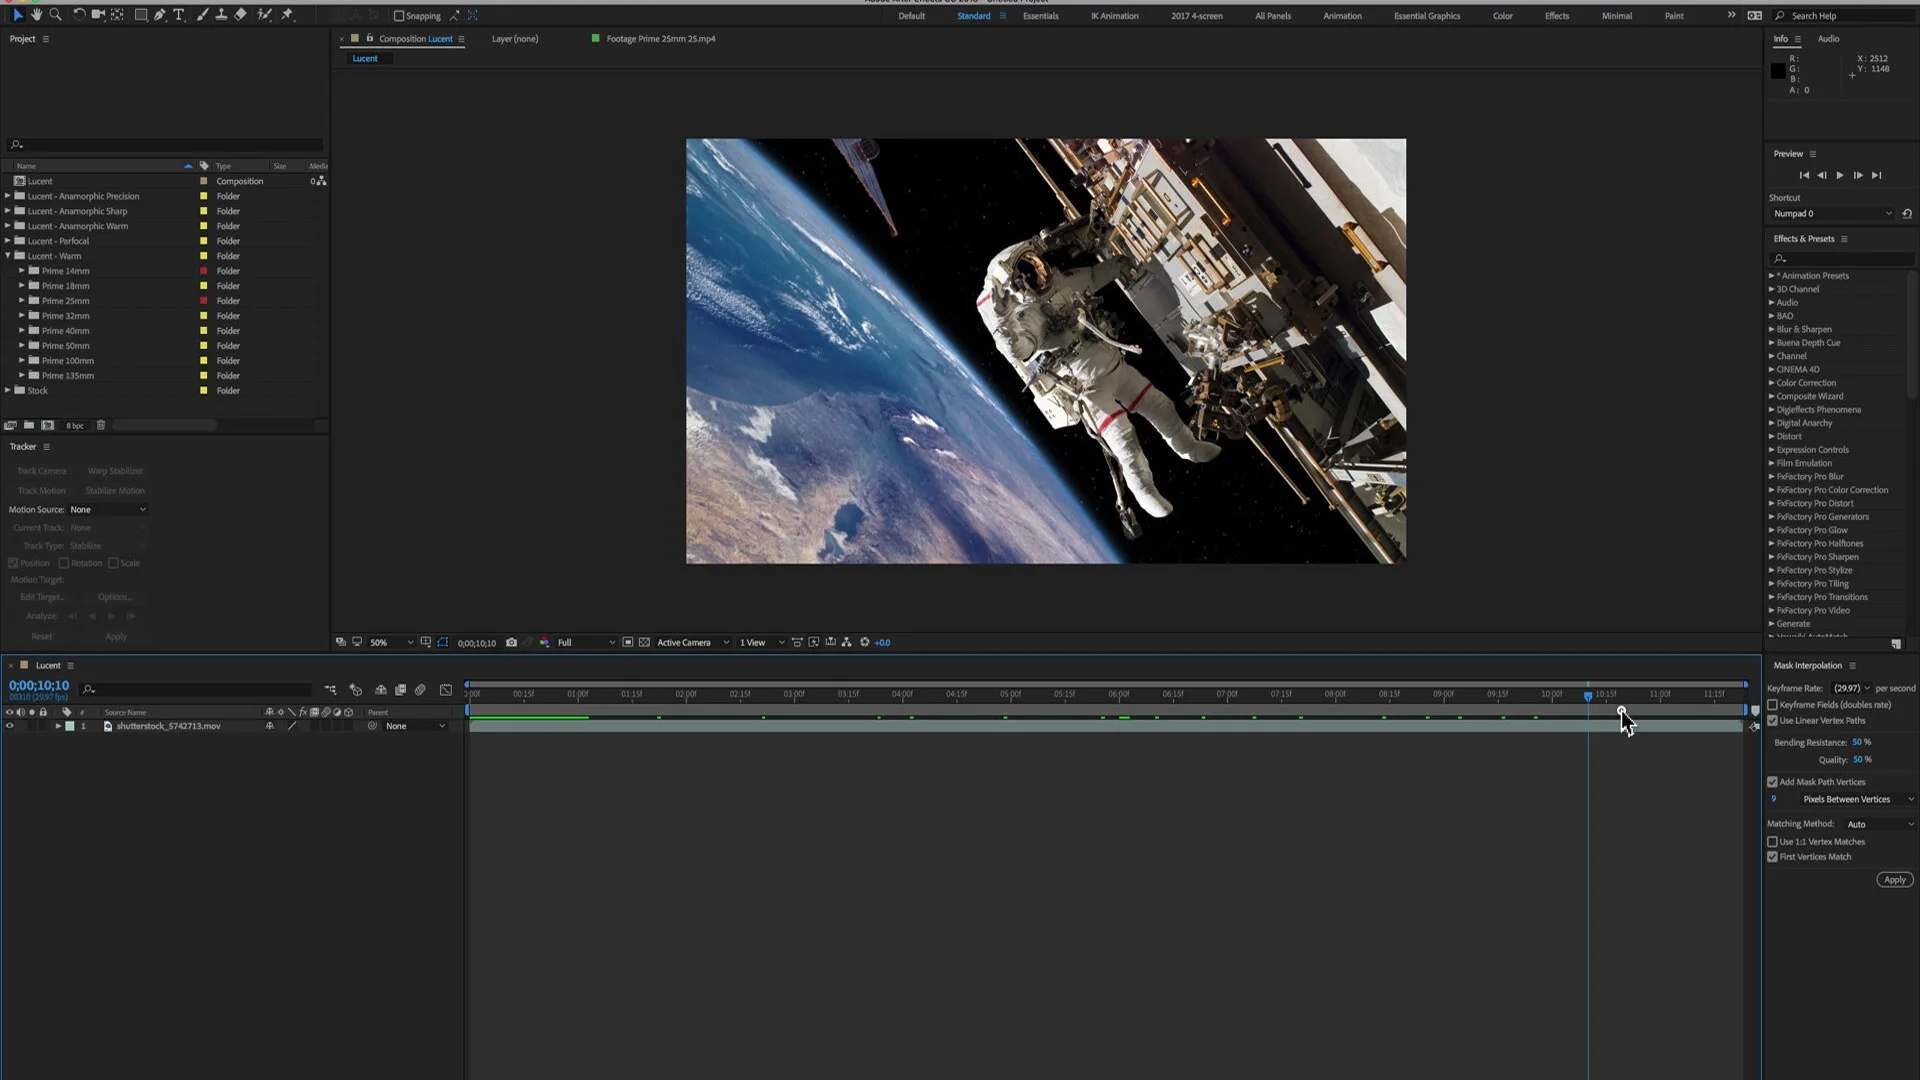Open the Matching Method Auto dropdown

click(x=1880, y=825)
